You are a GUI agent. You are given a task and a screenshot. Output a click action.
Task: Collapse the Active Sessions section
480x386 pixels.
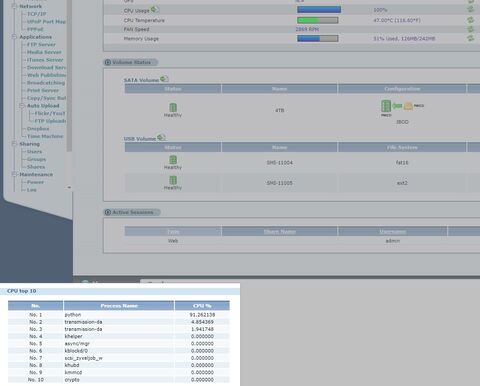click(x=108, y=212)
